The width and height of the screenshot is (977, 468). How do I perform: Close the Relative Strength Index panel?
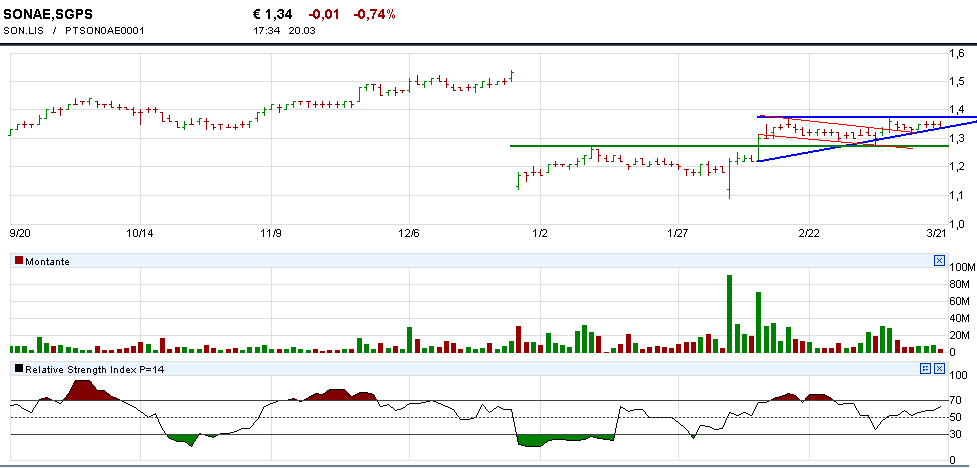(x=940, y=369)
